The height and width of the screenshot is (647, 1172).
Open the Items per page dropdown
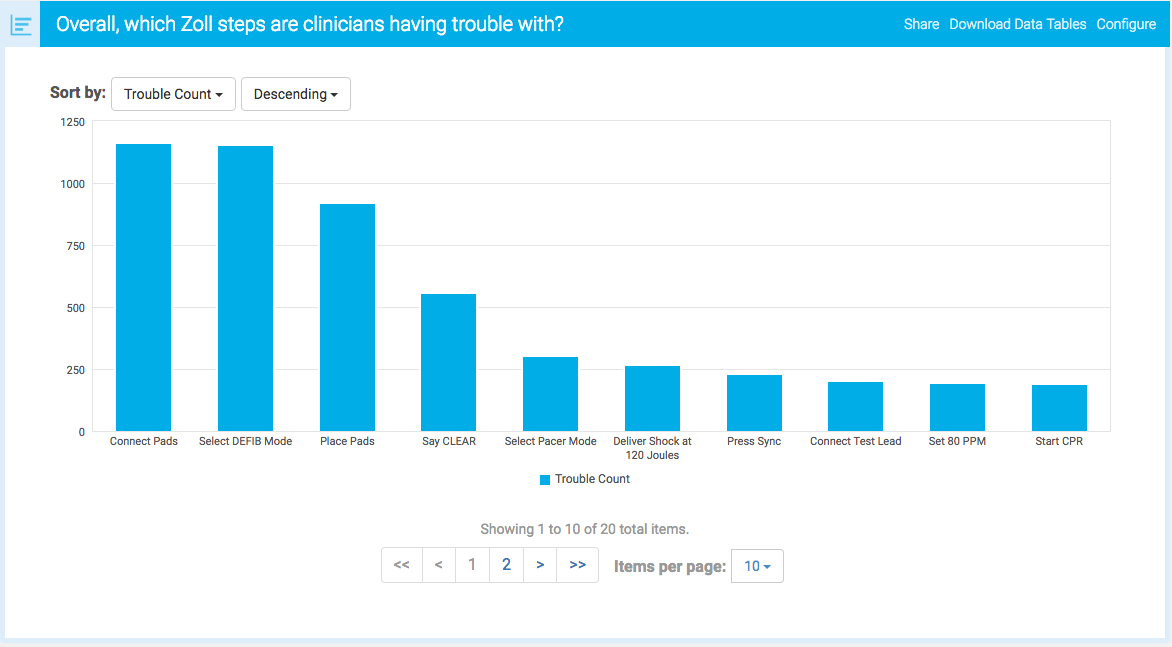coord(757,566)
